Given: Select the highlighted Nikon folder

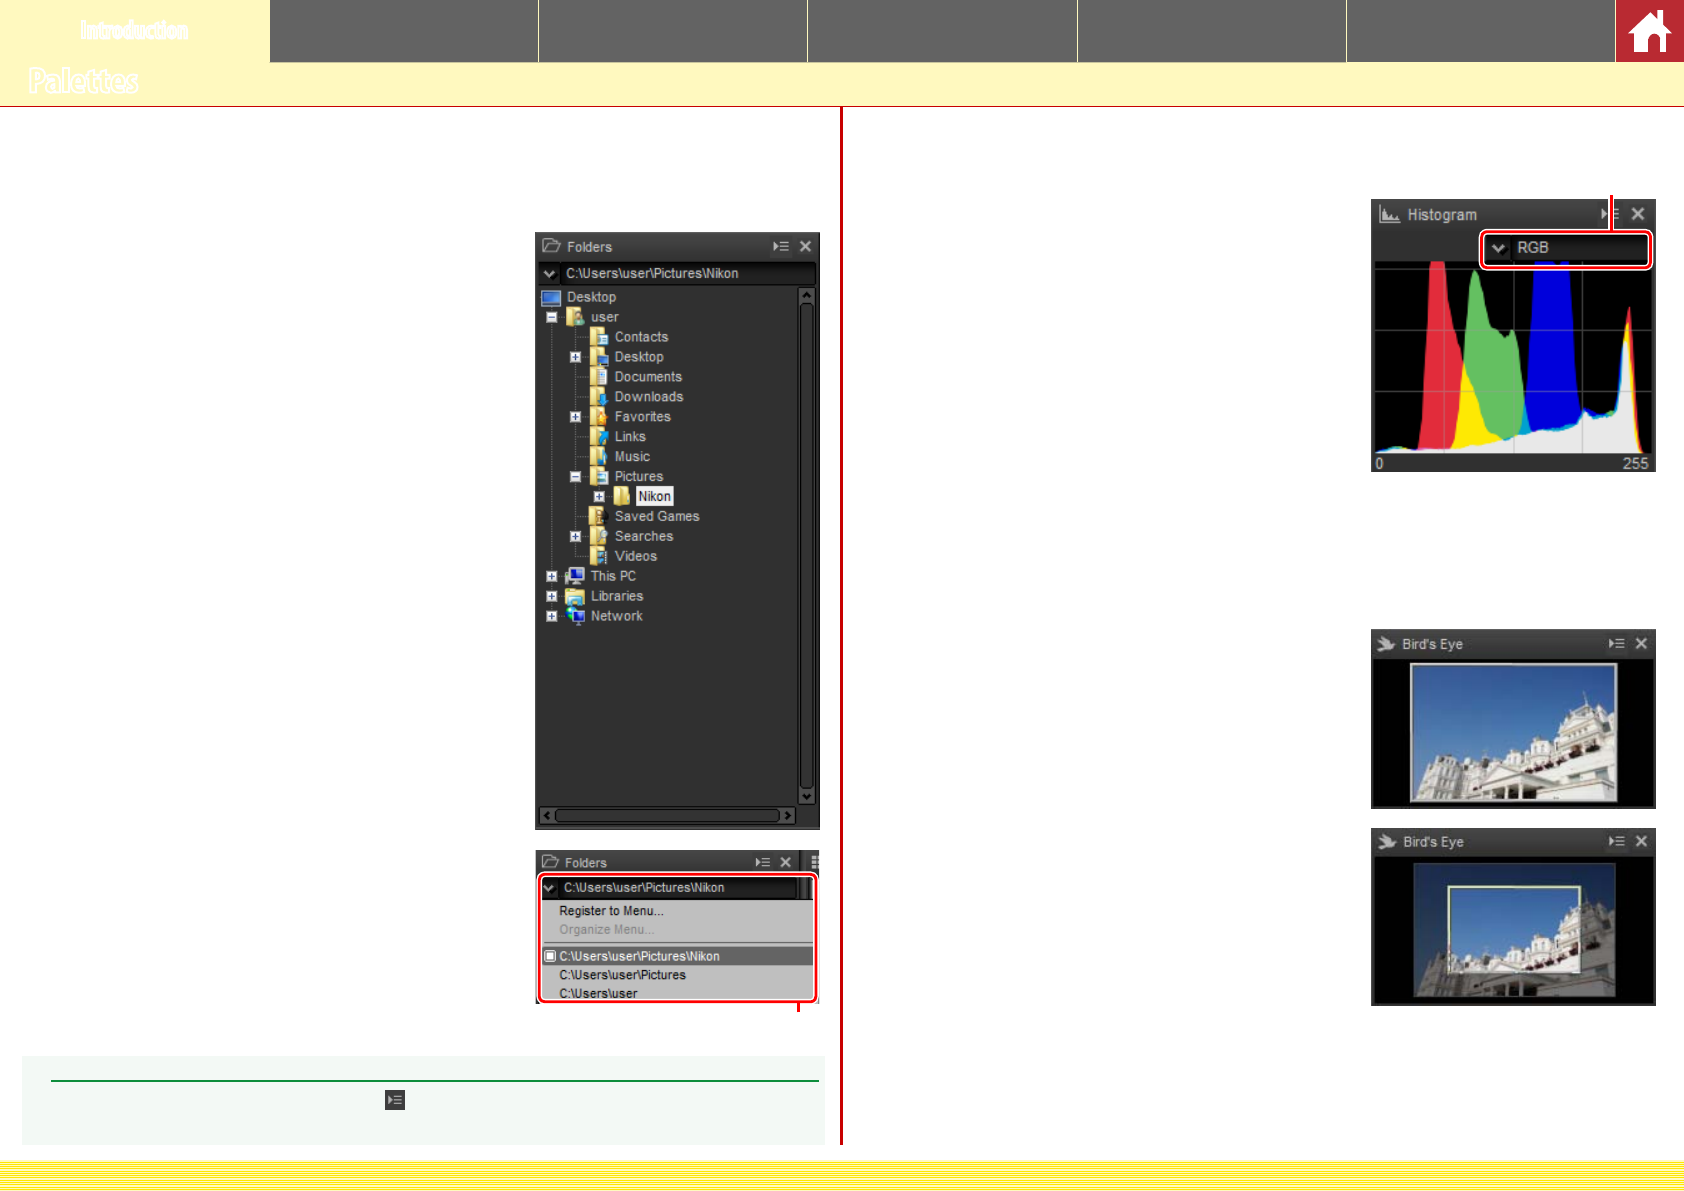Looking at the screenshot, I should [x=655, y=496].
